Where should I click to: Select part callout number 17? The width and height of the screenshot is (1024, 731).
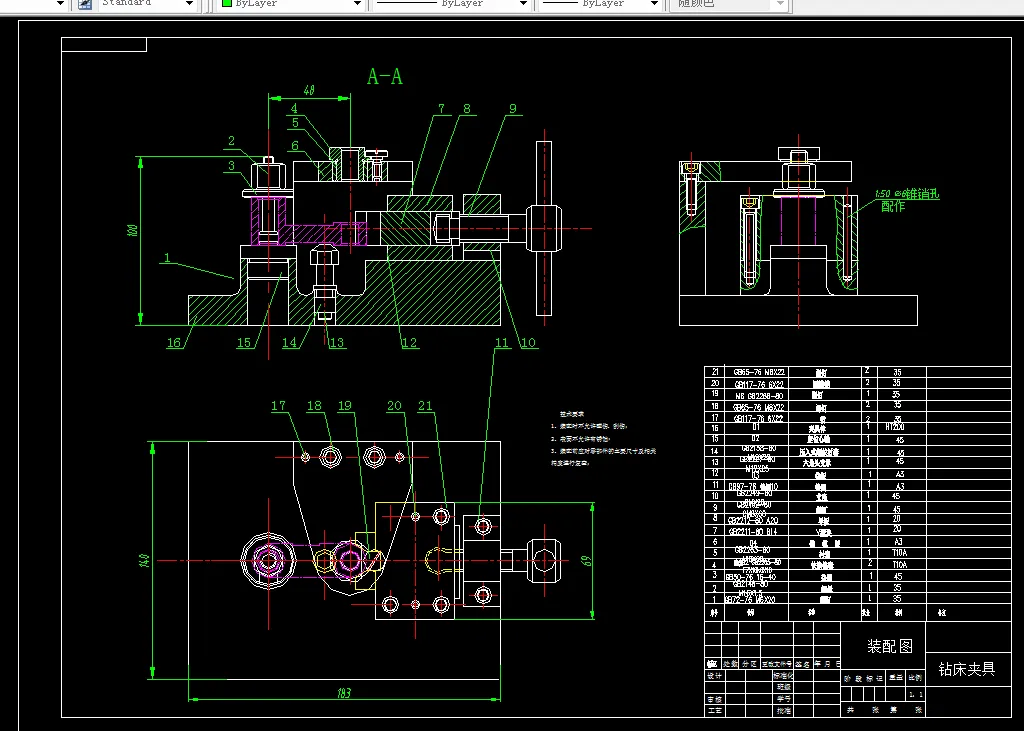click(x=279, y=406)
